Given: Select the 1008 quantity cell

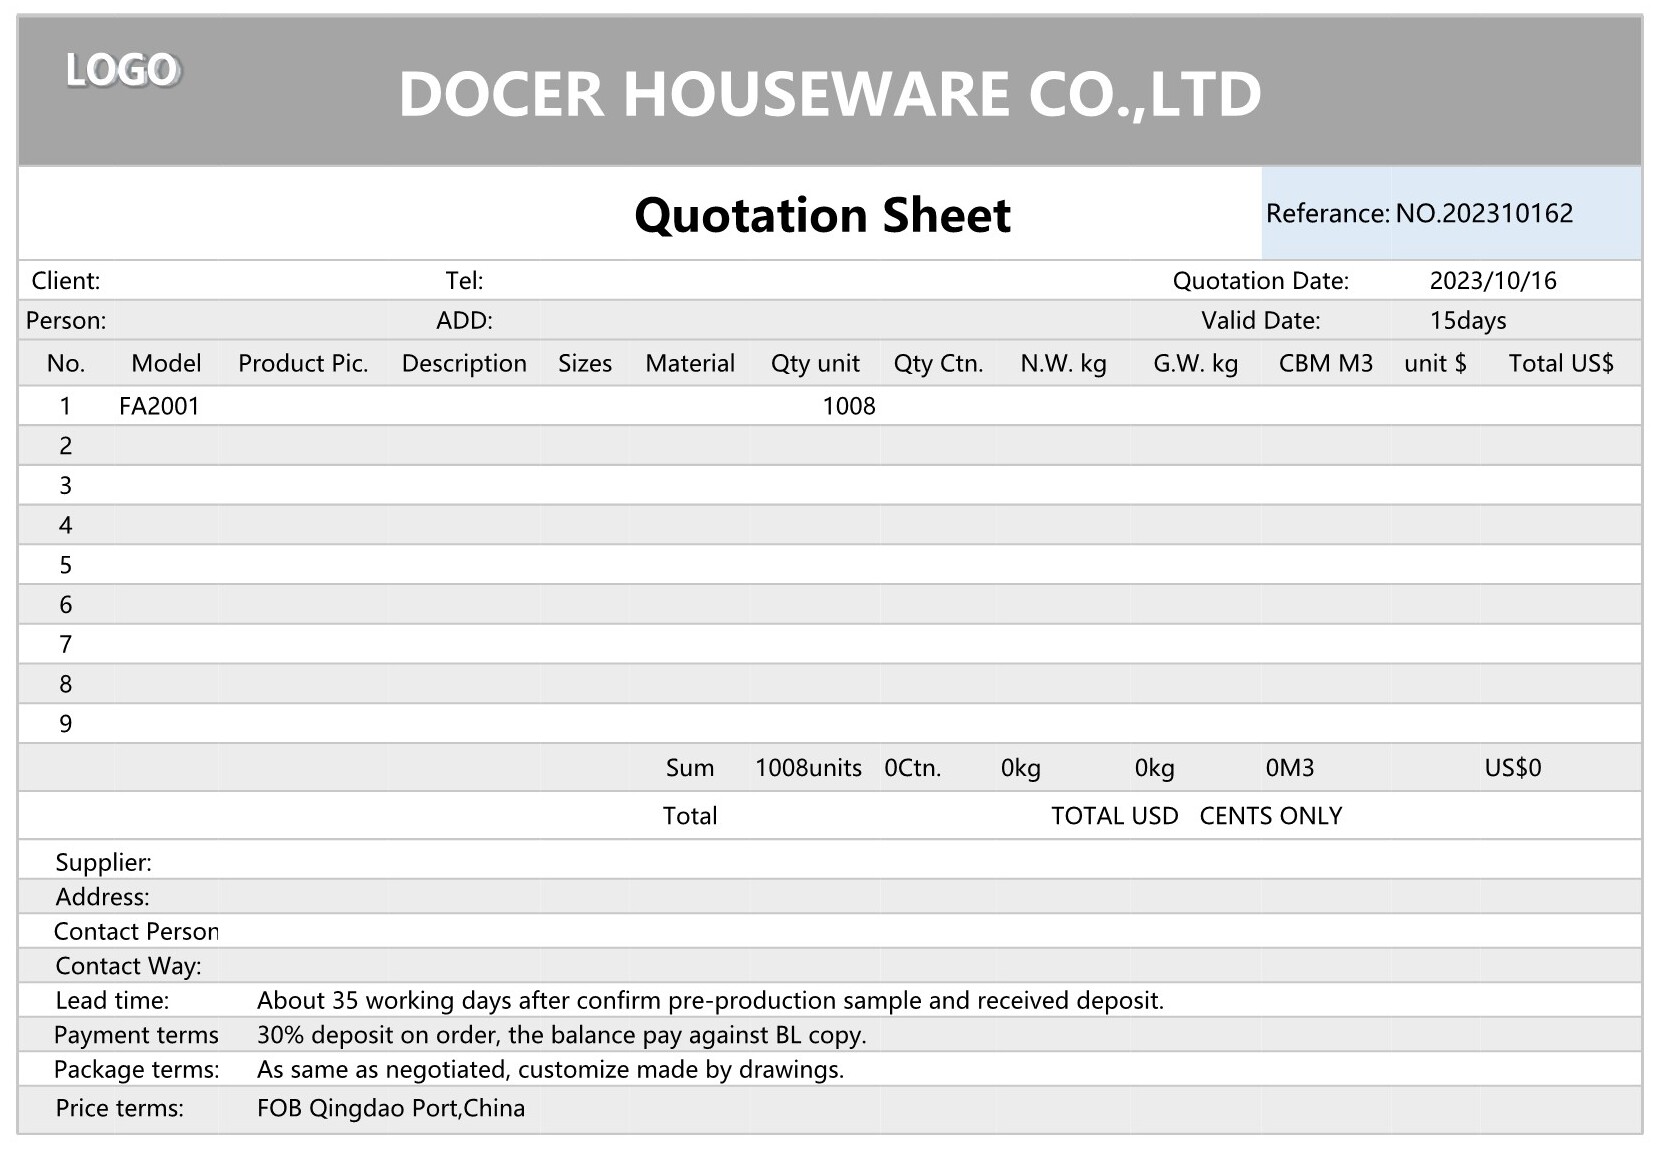Looking at the screenshot, I should pyautogui.click(x=848, y=406).
